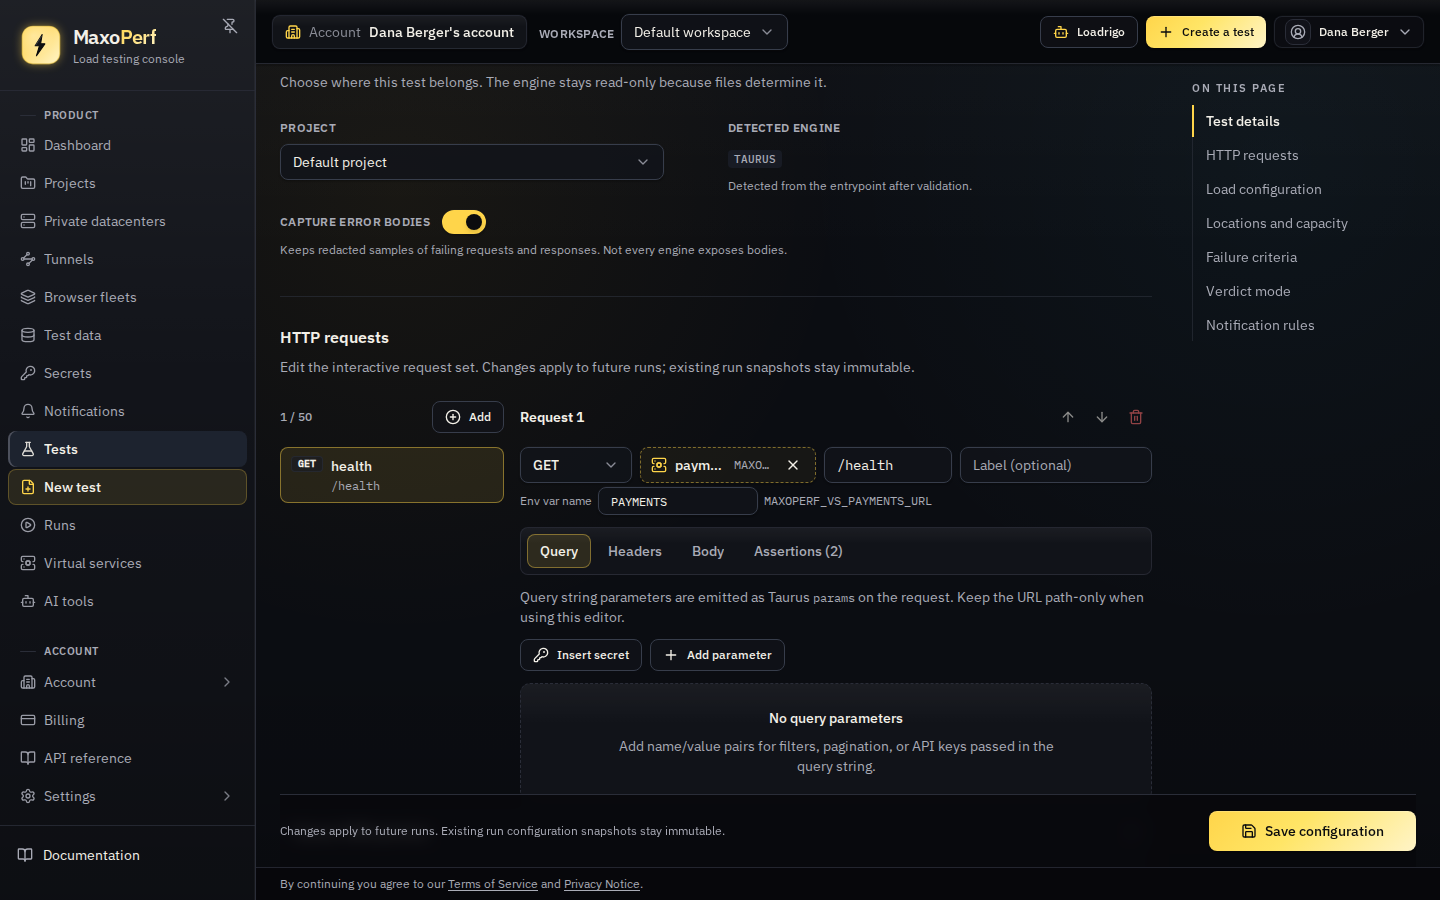
Task: Expand the Settings sidebar section
Action: pos(128,796)
